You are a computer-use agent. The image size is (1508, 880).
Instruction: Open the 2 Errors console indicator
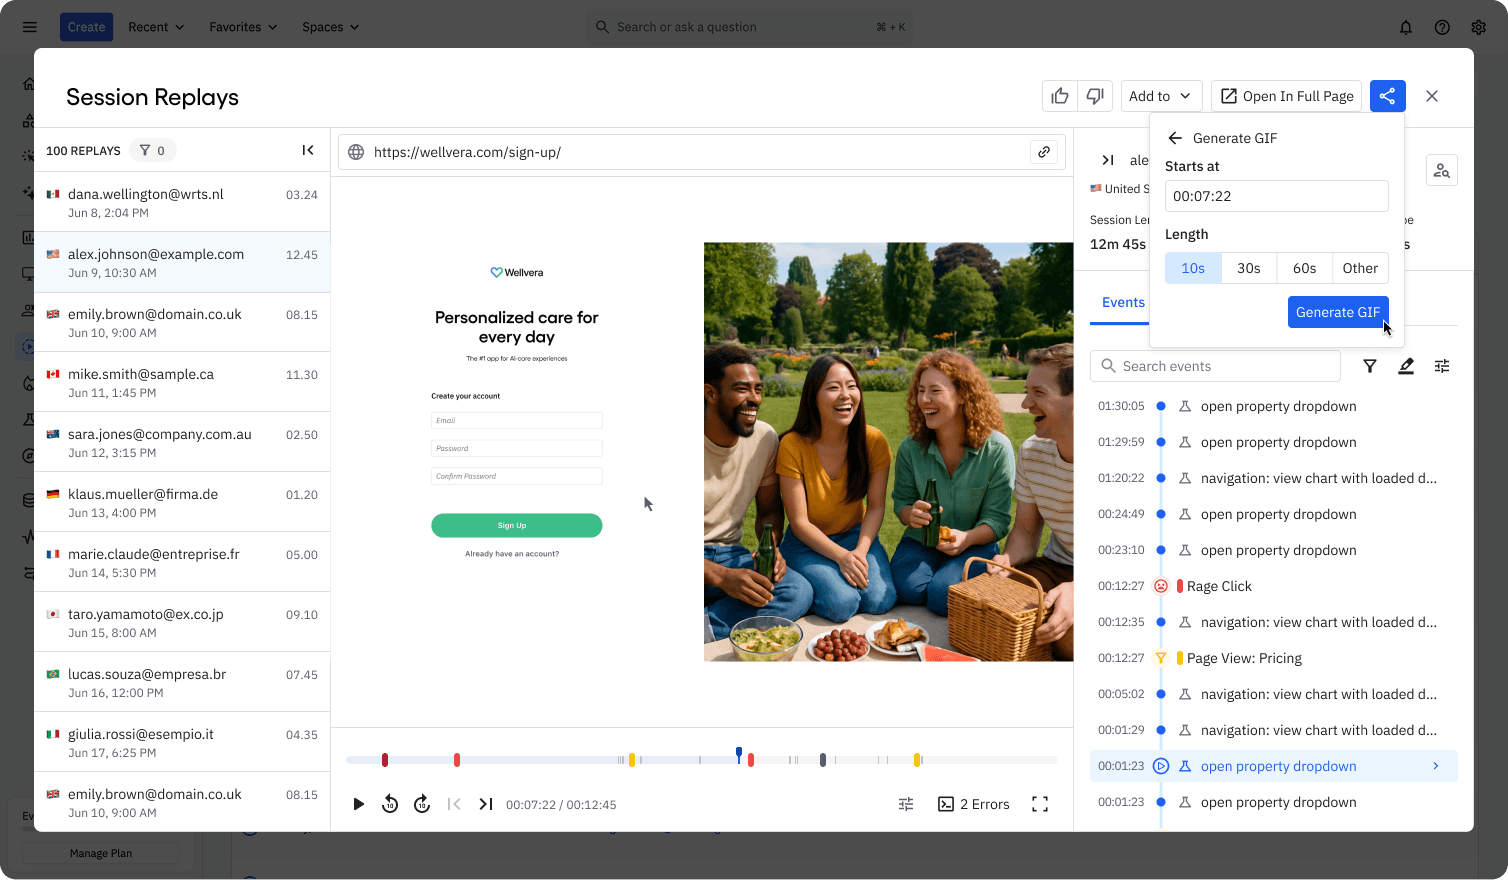[972, 803]
